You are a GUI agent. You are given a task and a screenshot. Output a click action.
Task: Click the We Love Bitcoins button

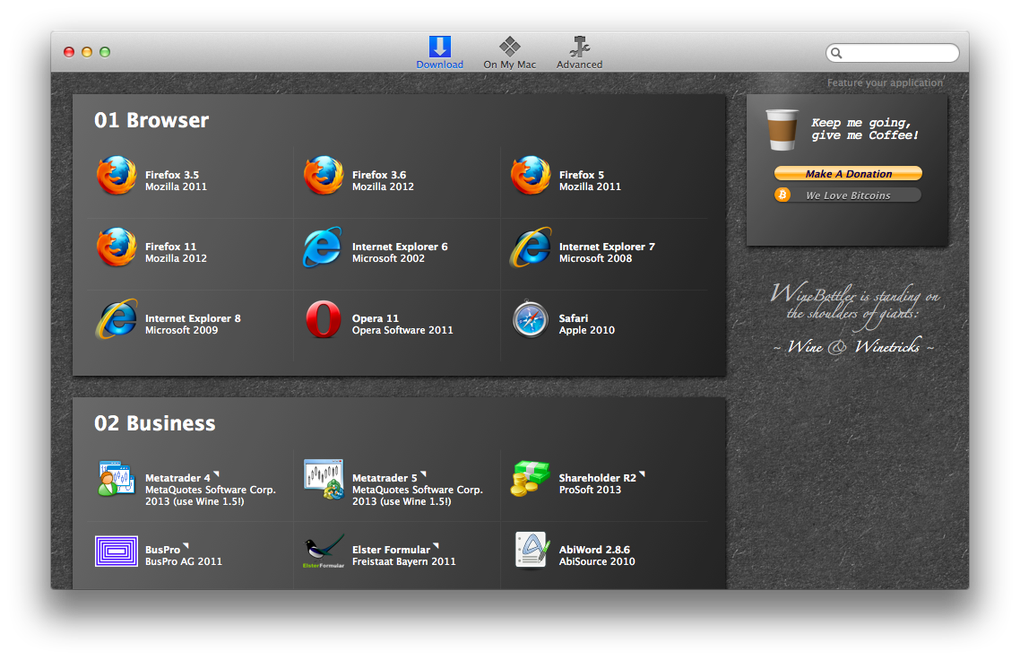[x=848, y=195]
